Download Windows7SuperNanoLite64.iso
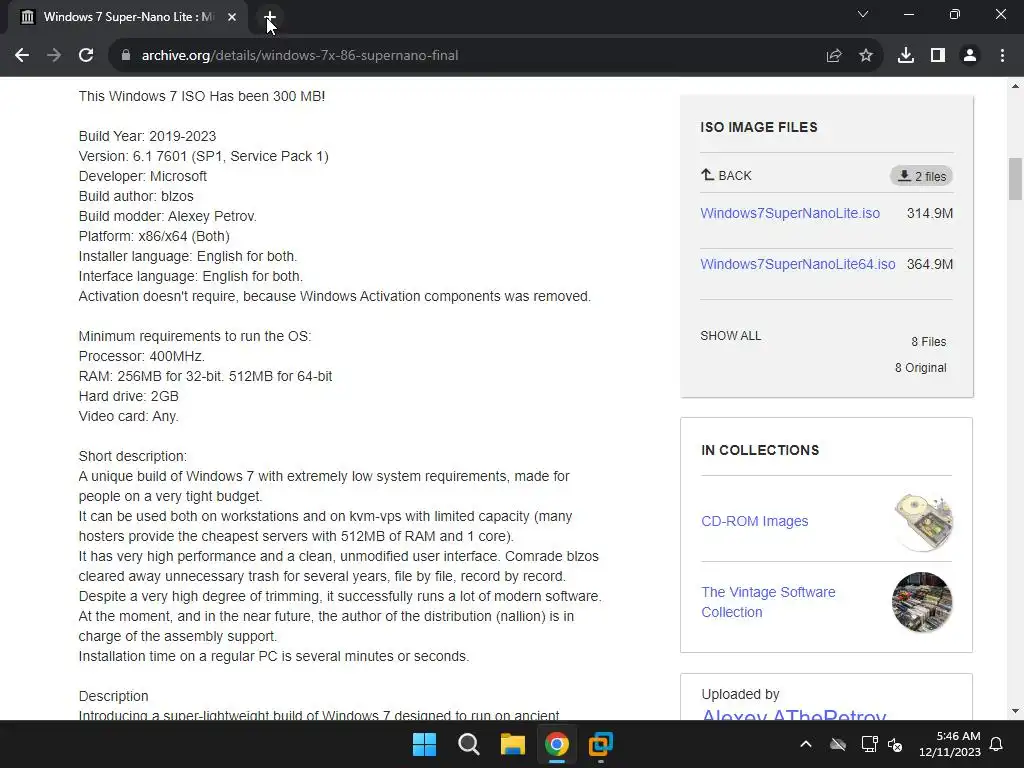 (797, 264)
